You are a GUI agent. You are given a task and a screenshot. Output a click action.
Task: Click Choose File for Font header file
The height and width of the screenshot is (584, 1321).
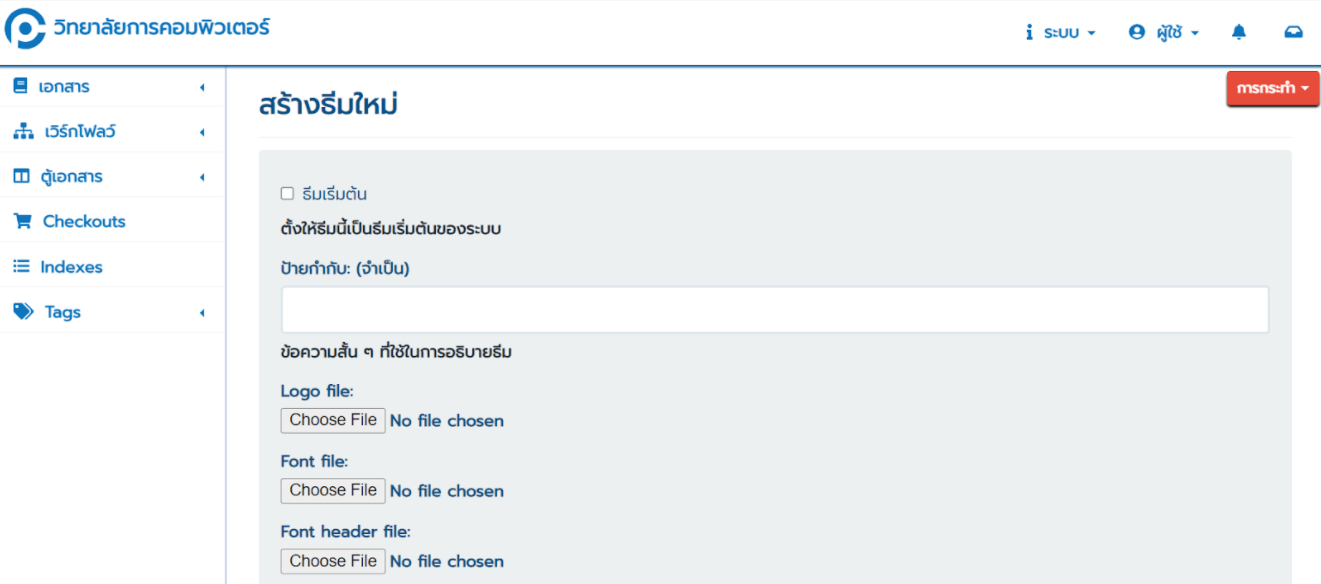point(333,561)
